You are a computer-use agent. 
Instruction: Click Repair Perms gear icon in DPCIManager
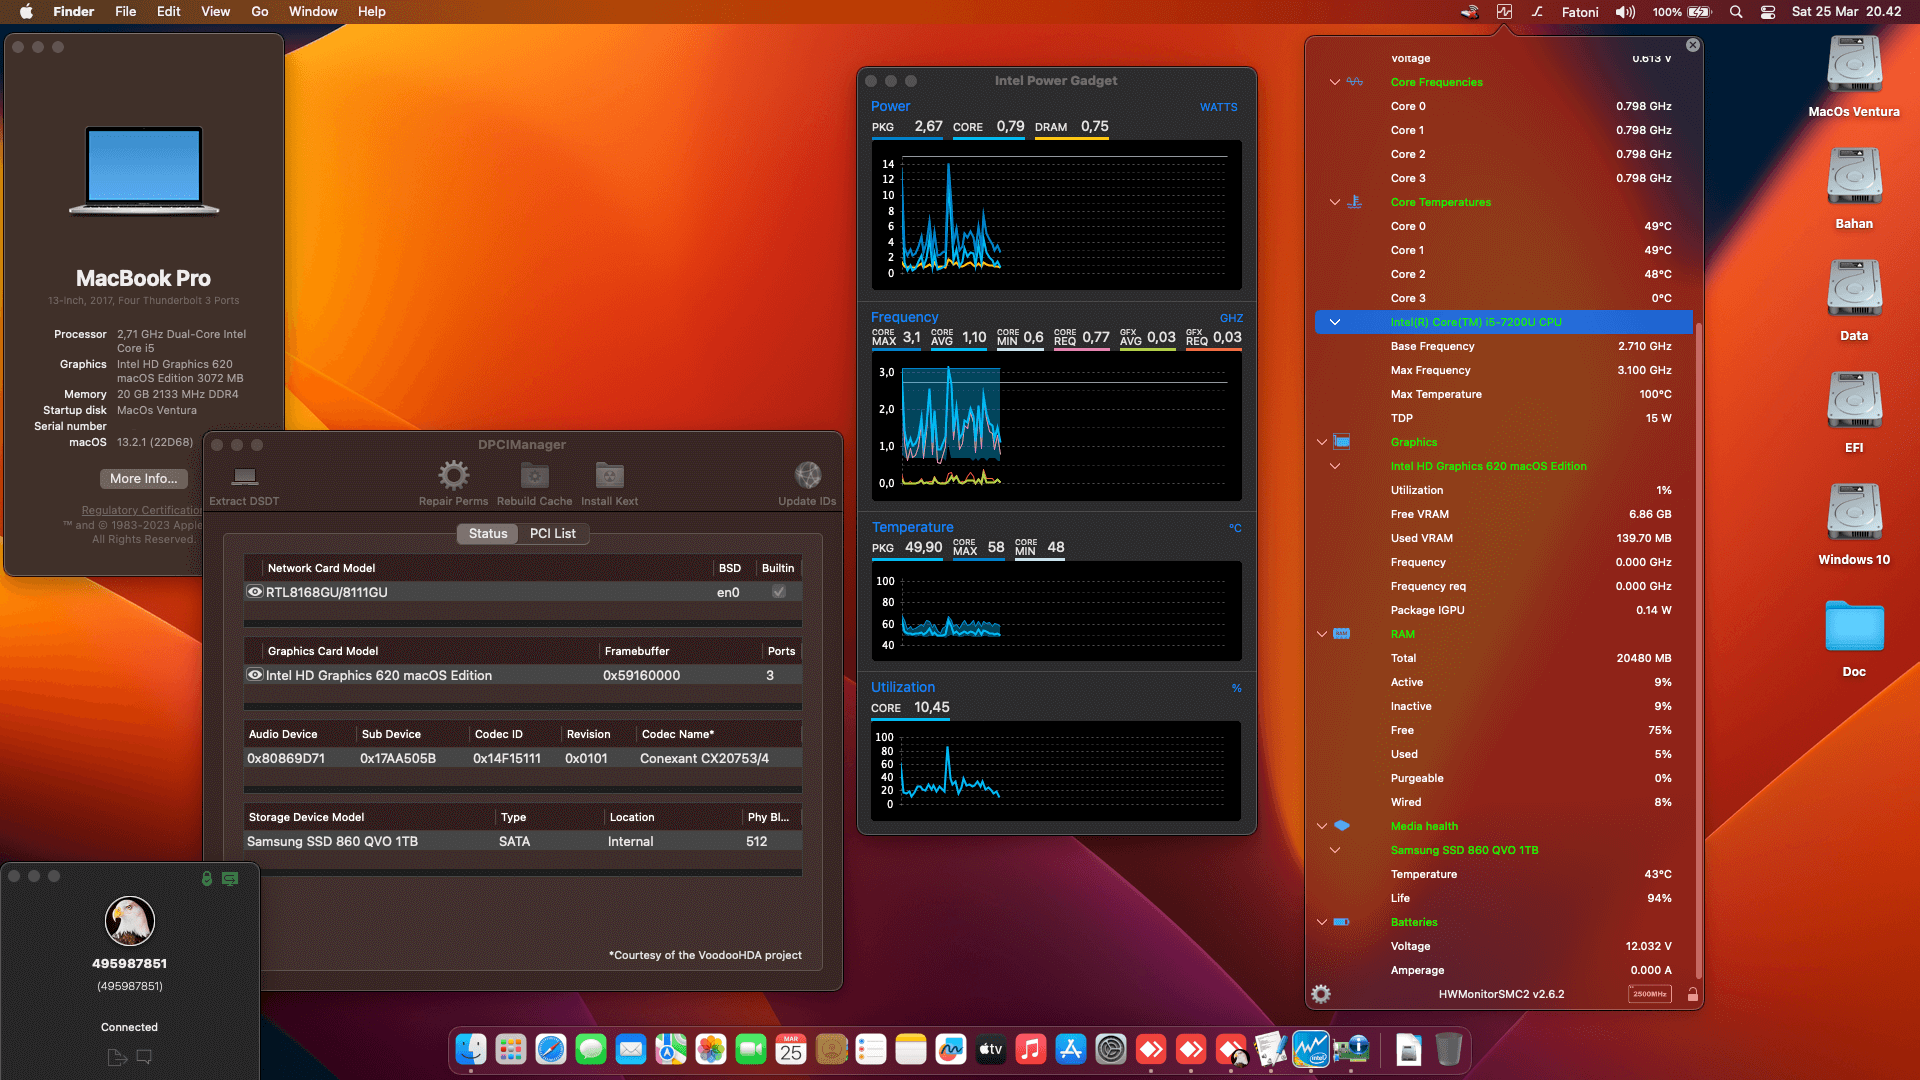[x=453, y=475]
